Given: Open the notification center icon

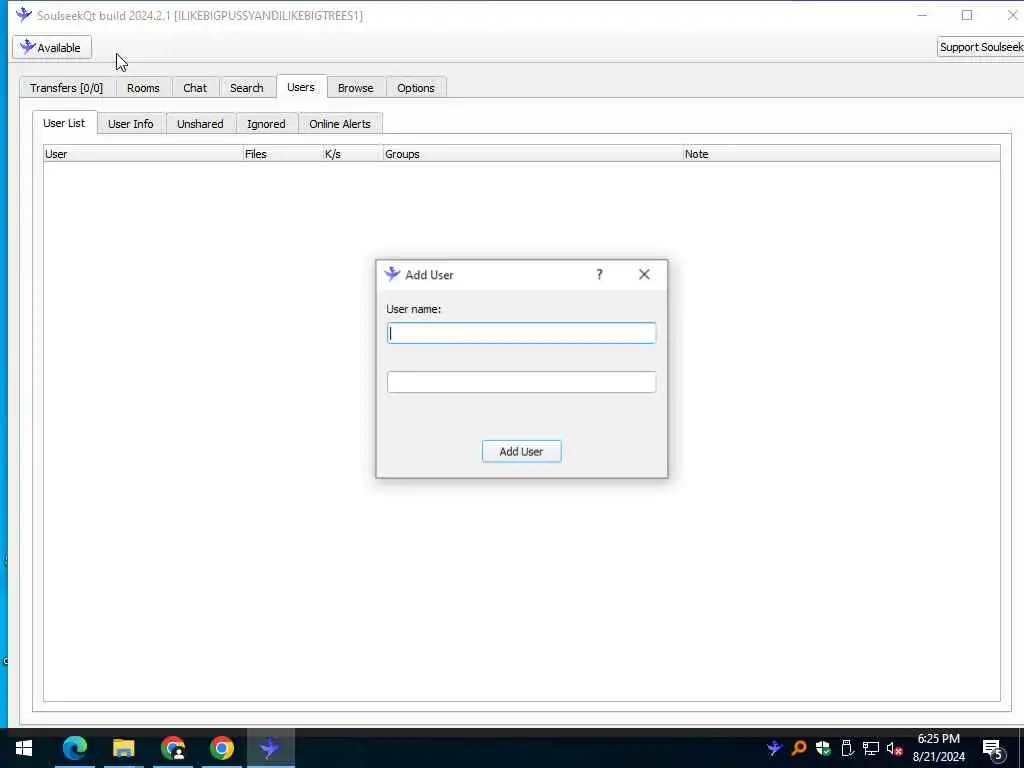Looking at the screenshot, I should tap(993, 748).
